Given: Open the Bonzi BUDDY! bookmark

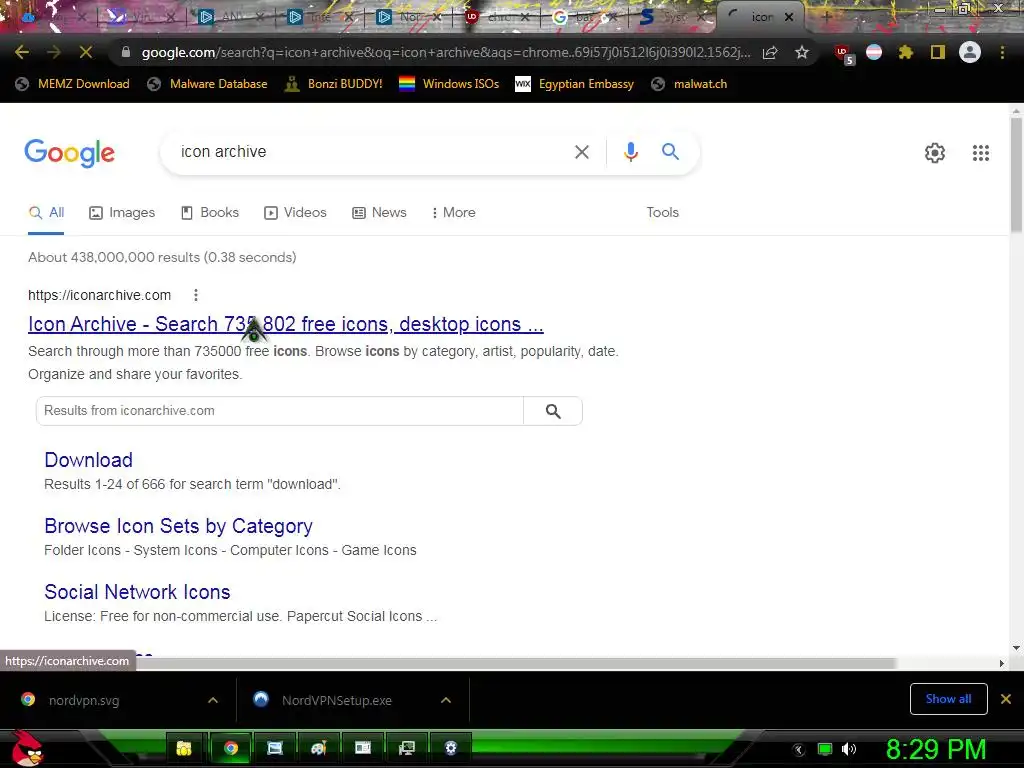Looking at the screenshot, I should [334, 84].
